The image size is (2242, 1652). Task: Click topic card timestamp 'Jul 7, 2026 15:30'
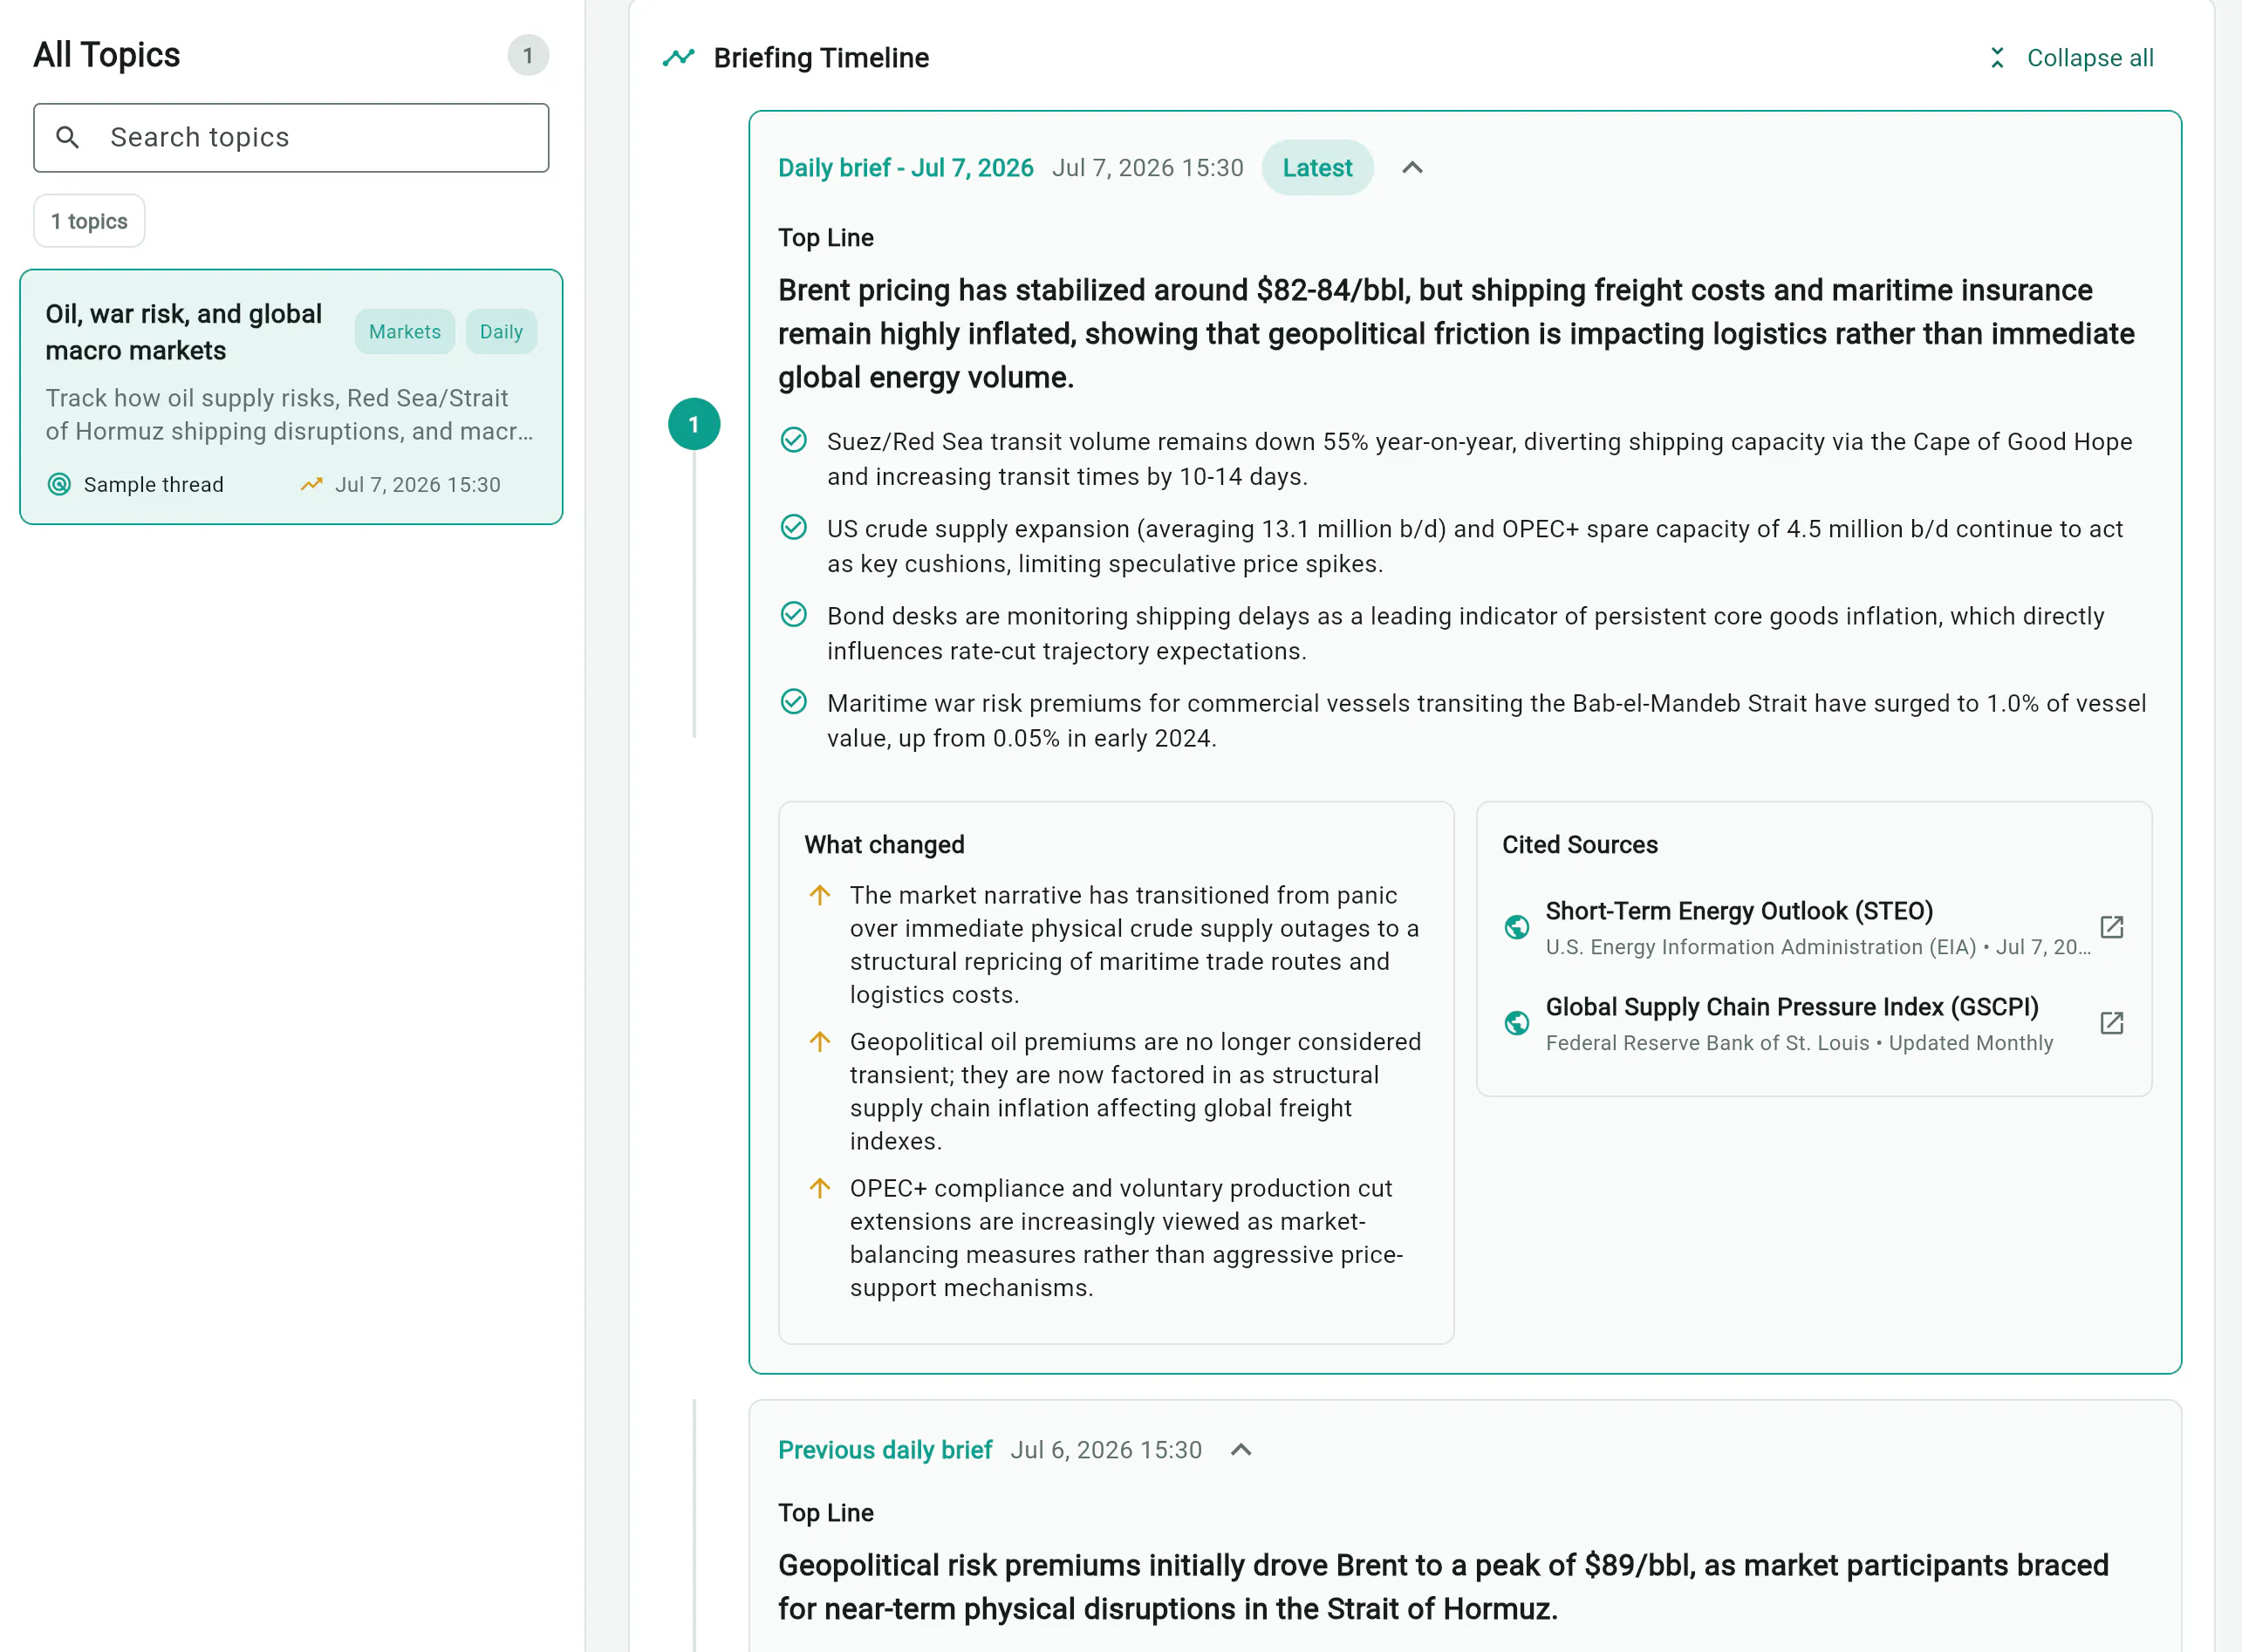(x=418, y=484)
